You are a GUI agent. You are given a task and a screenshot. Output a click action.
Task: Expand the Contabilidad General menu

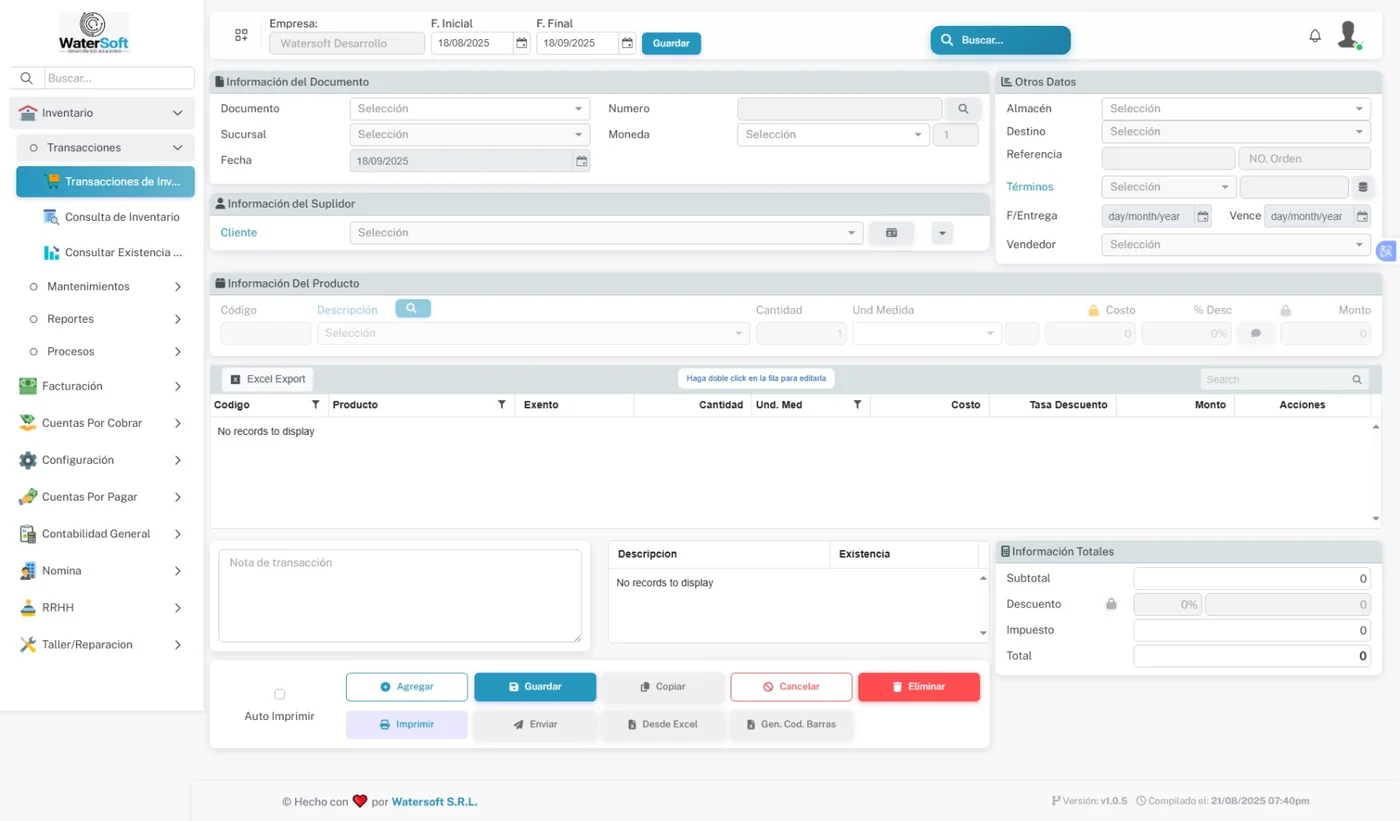coord(101,534)
